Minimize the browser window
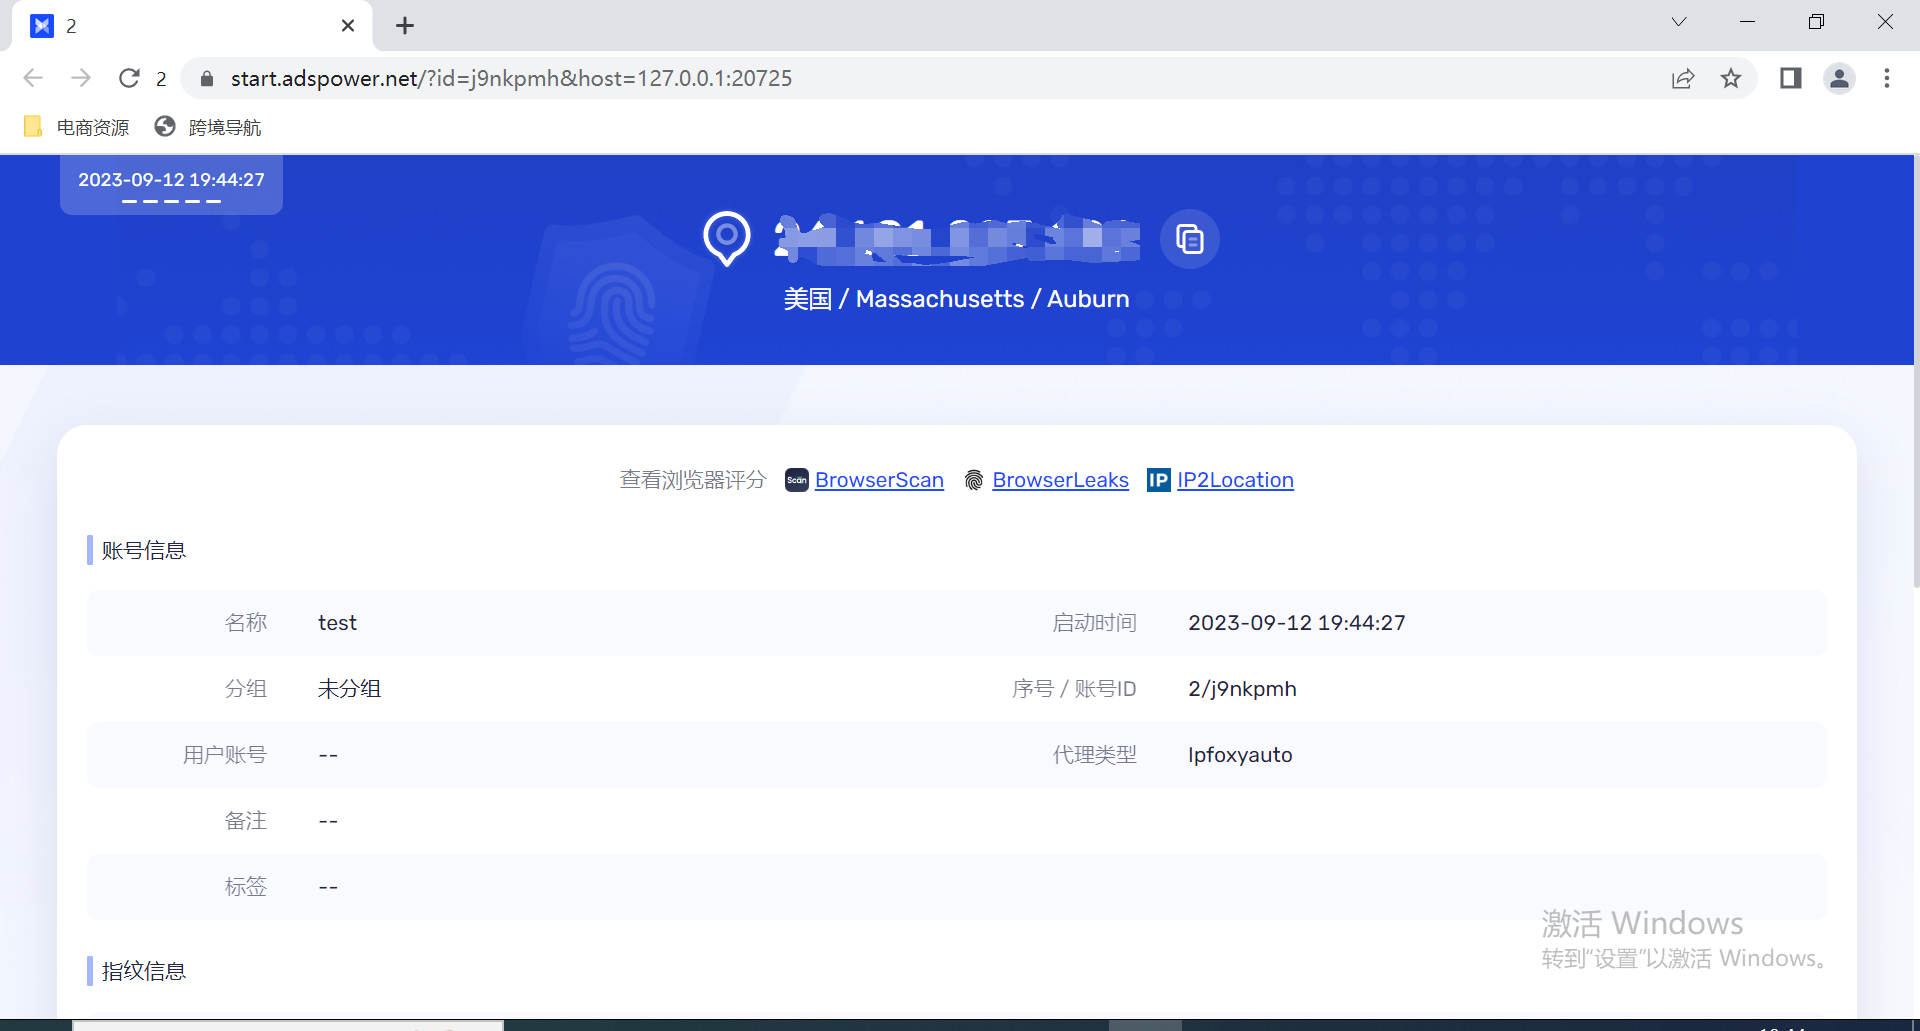This screenshot has width=1920, height=1031. 1747,22
